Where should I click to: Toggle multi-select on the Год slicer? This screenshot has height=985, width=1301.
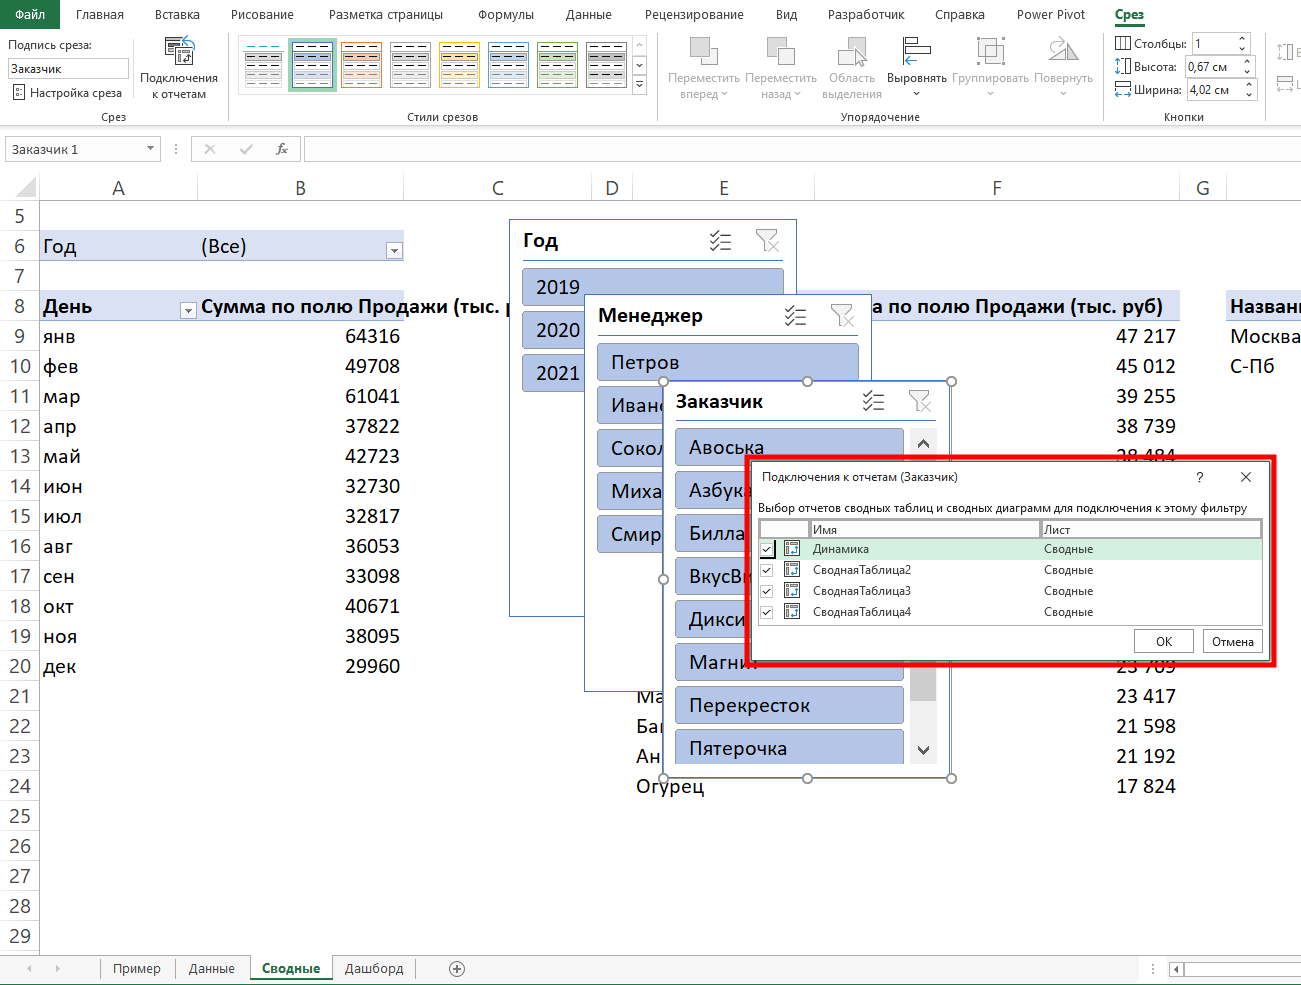click(x=720, y=241)
